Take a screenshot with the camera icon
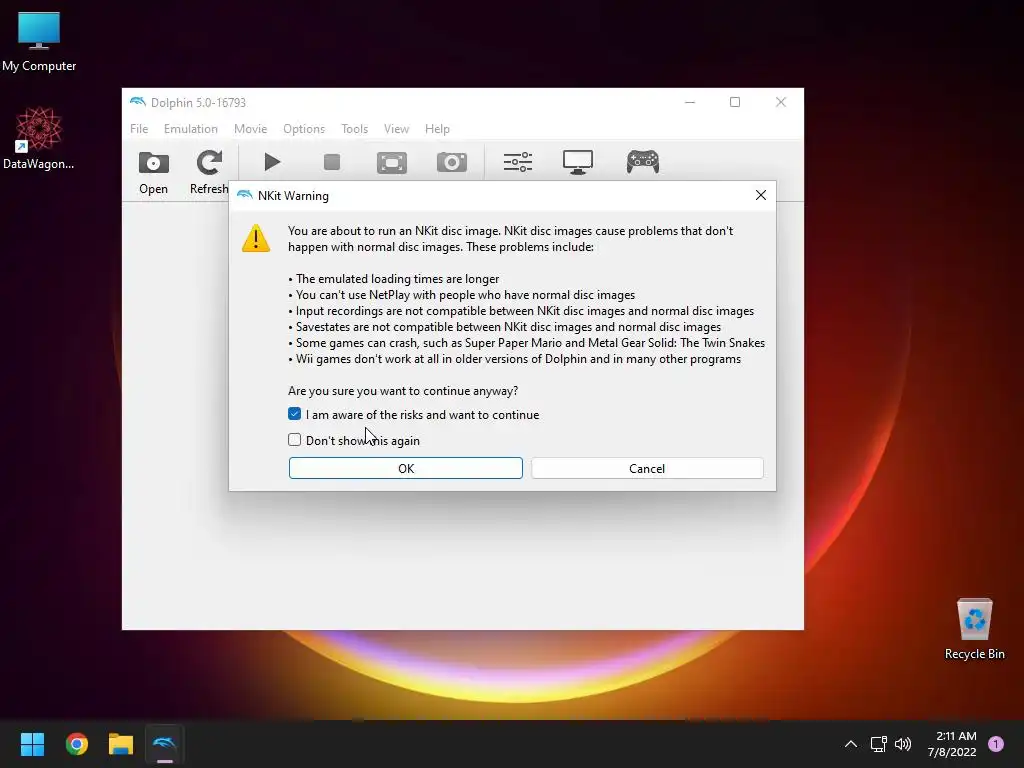 pyautogui.click(x=452, y=162)
